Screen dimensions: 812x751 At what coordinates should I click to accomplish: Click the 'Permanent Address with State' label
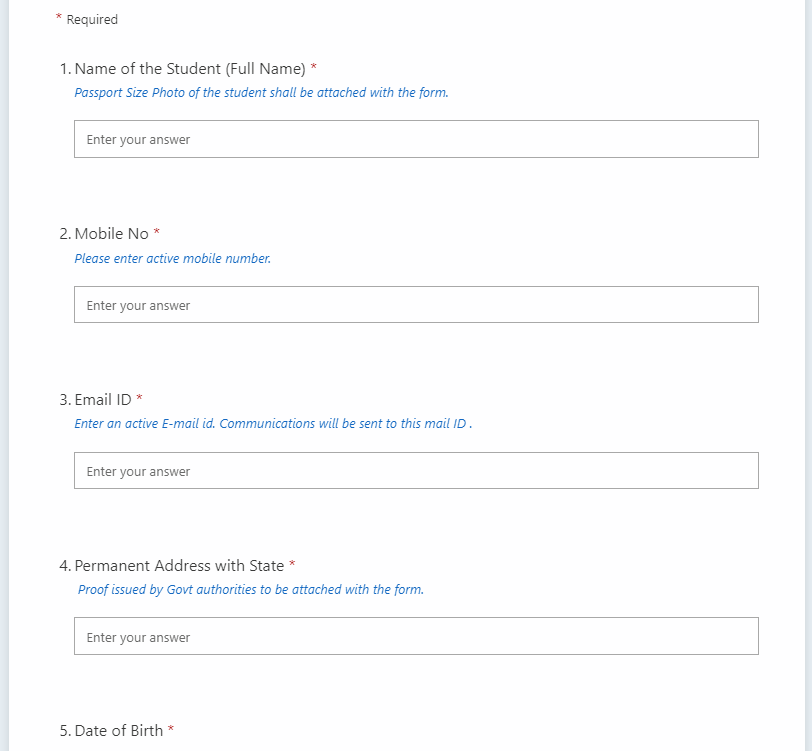coord(179,565)
